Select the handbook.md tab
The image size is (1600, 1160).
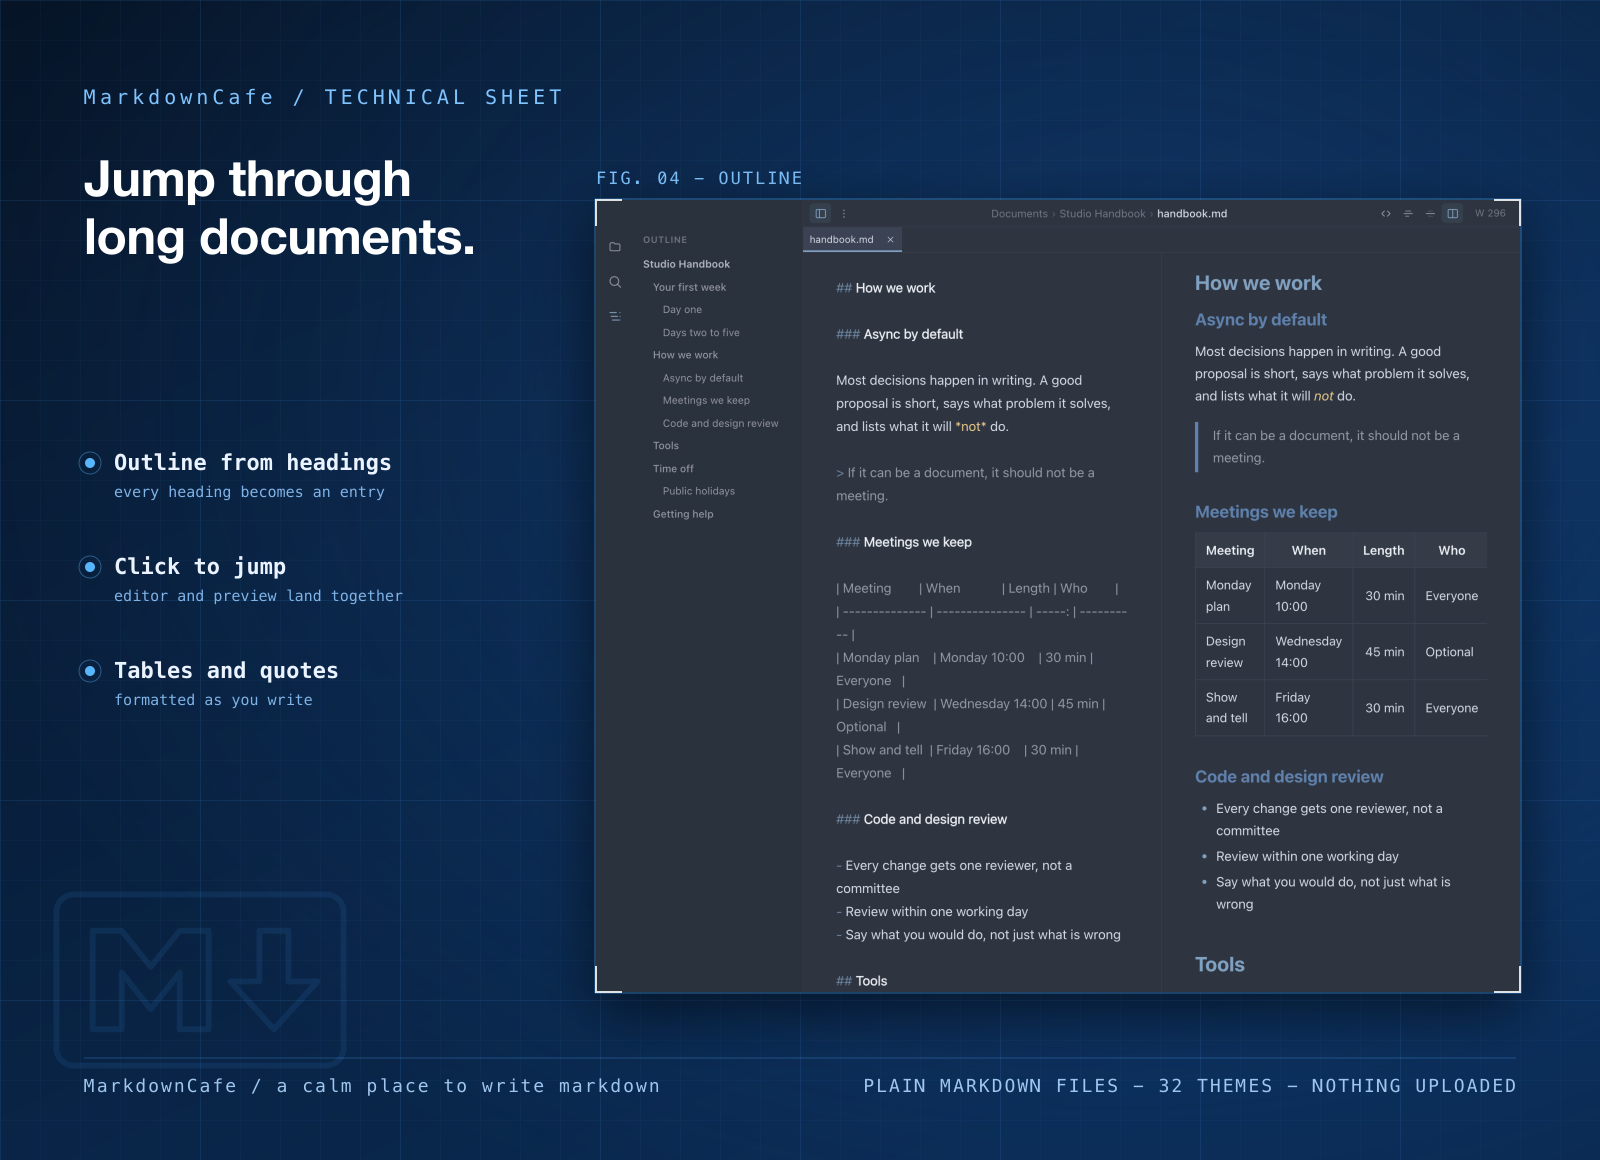coord(852,240)
